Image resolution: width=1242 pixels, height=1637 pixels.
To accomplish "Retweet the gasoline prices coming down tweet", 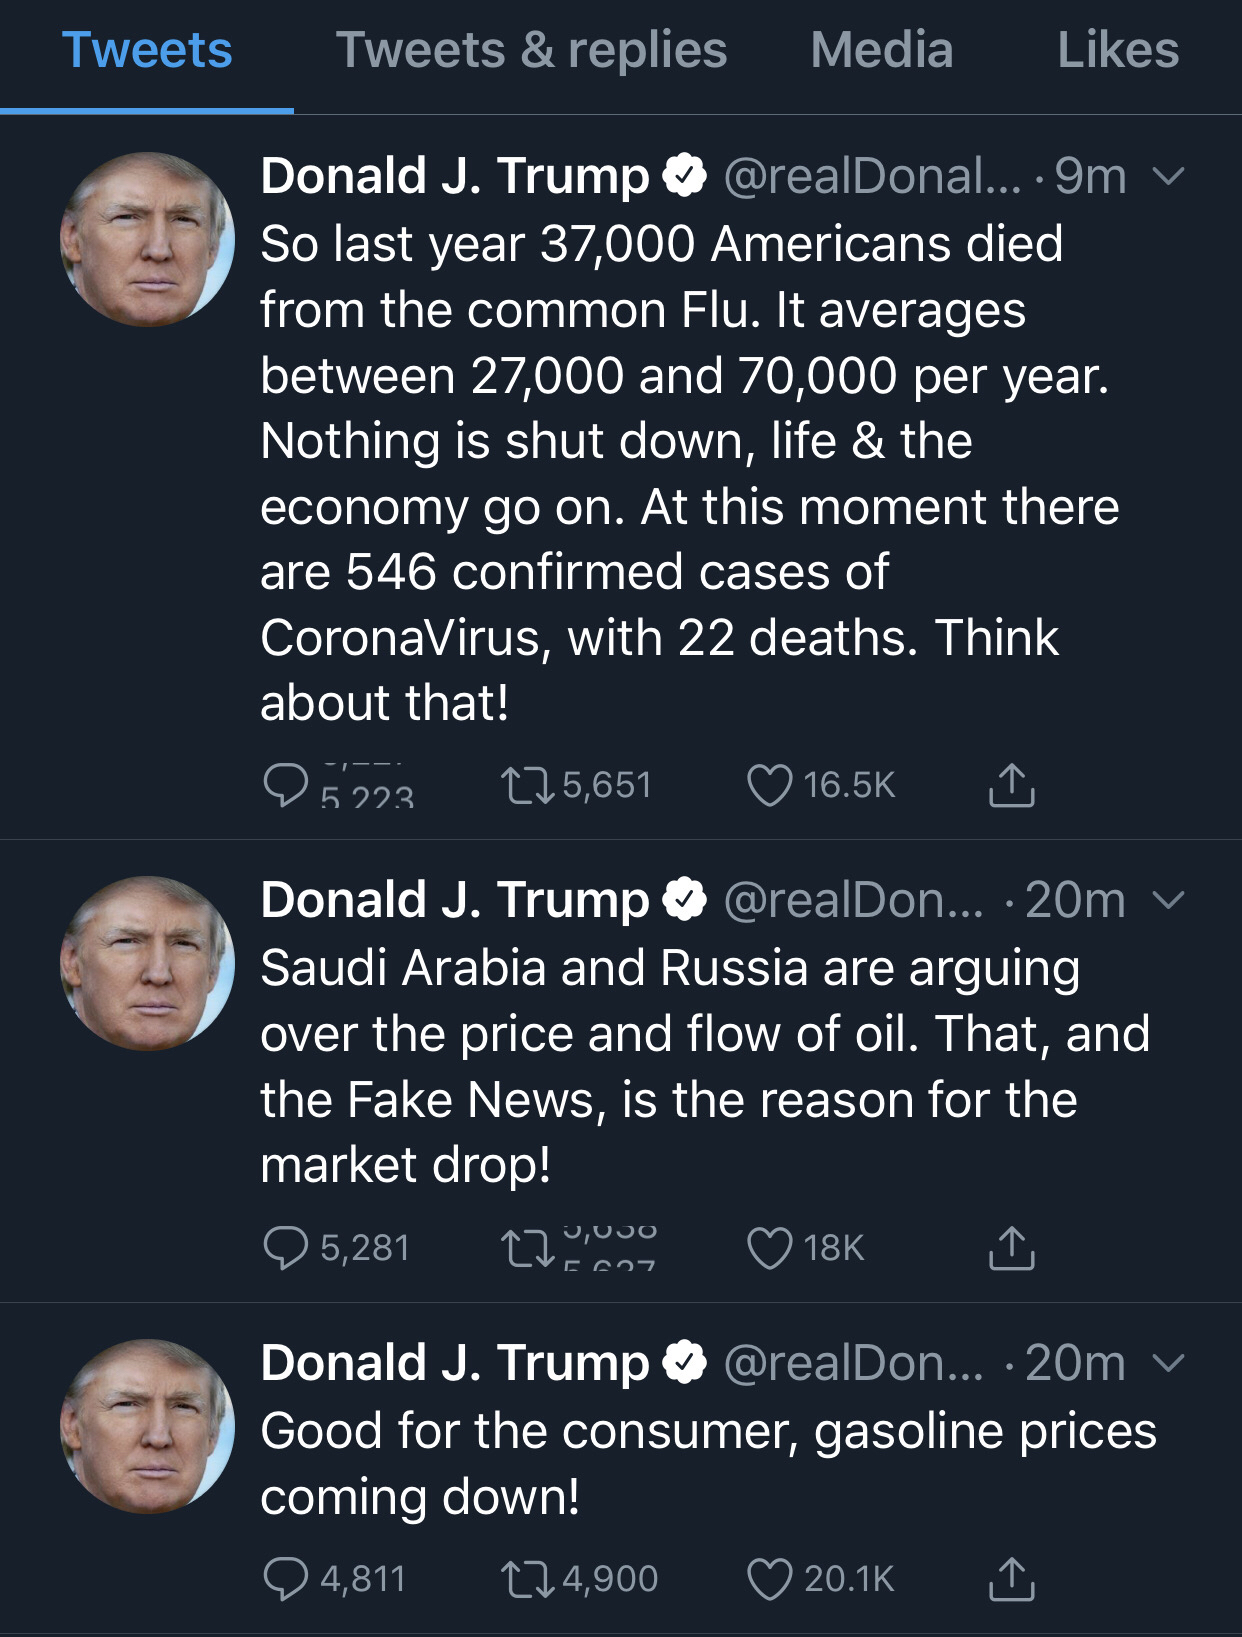I will click(x=527, y=1579).
